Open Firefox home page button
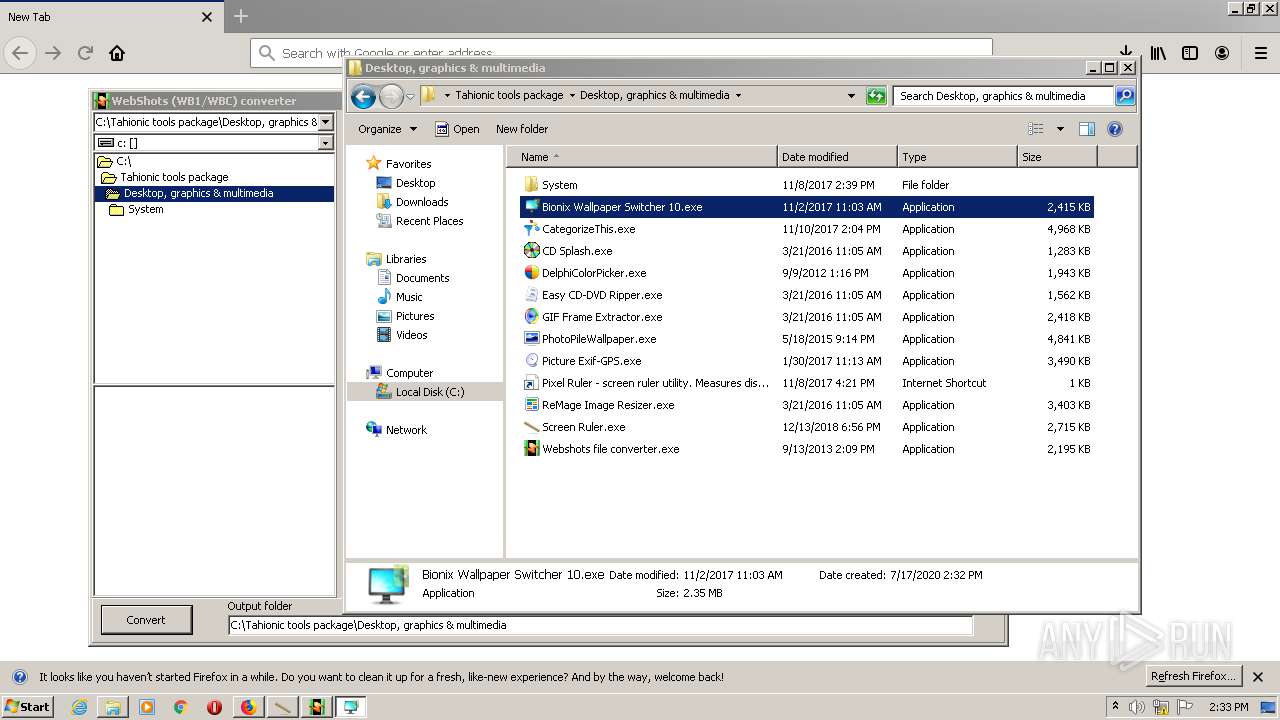This screenshot has height=720, width=1280. click(x=117, y=53)
